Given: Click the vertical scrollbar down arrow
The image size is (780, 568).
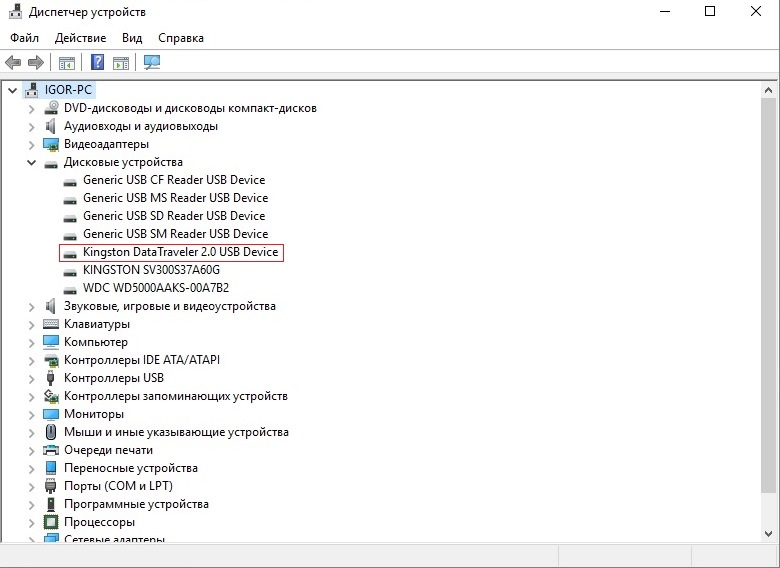Looking at the screenshot, I should click(x=769, y=532).
